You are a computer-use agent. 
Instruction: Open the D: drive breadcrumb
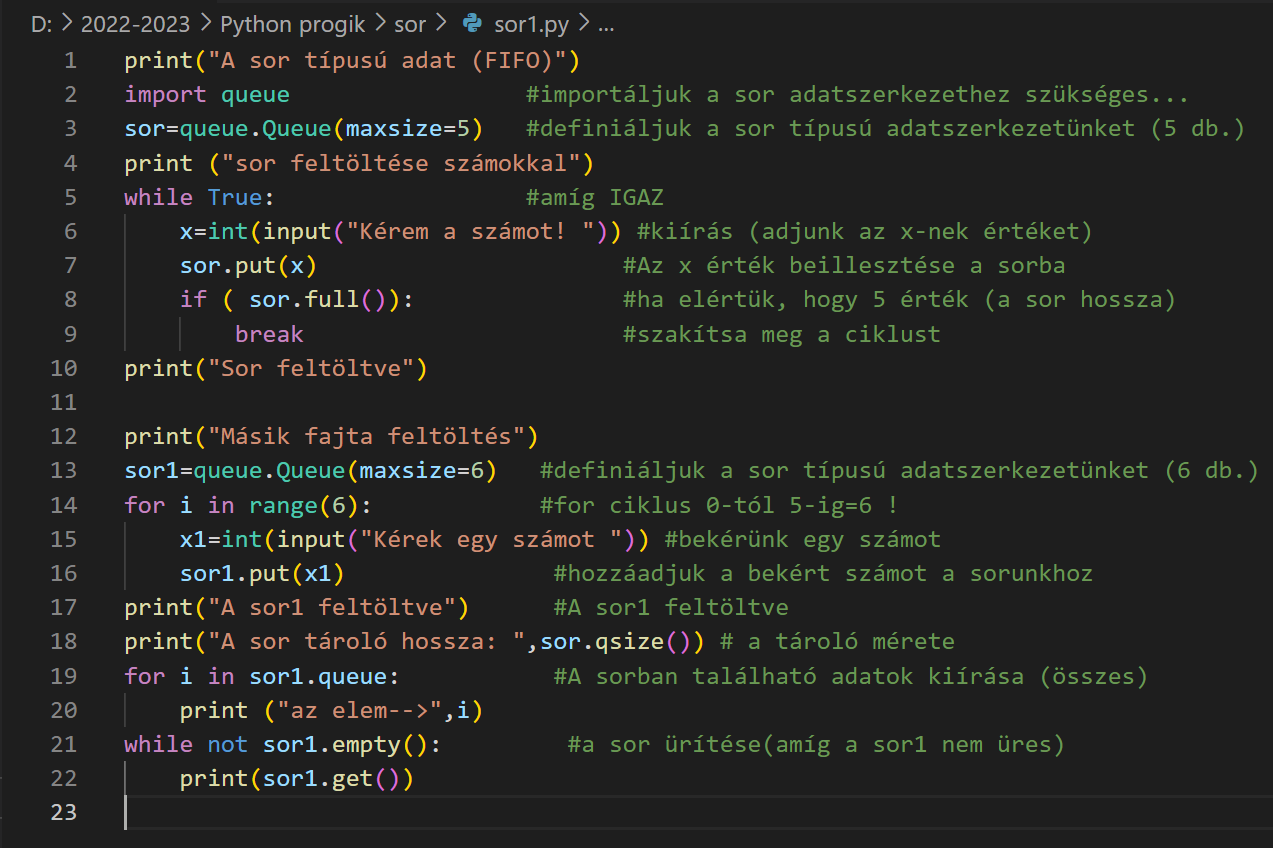pyautogui.click(x=41, y=25)
